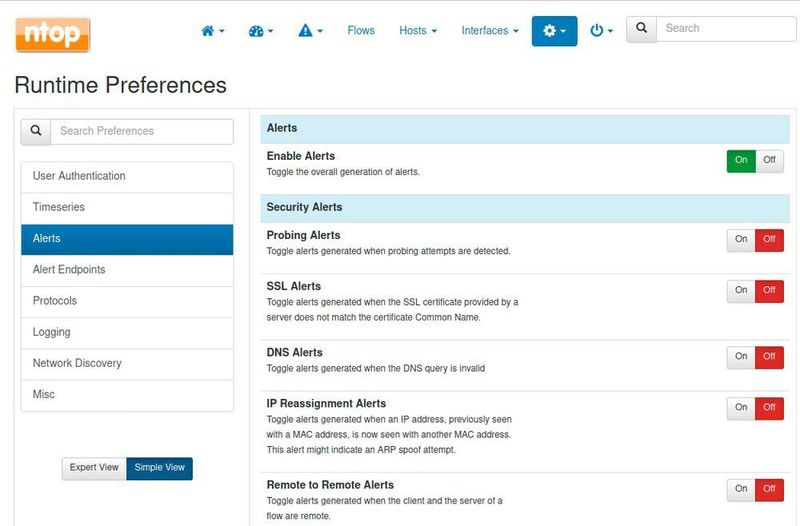This screenshot has width=800, height=526.
Task: Focus the Search Preferences field
Action: [x=142, y=131]
